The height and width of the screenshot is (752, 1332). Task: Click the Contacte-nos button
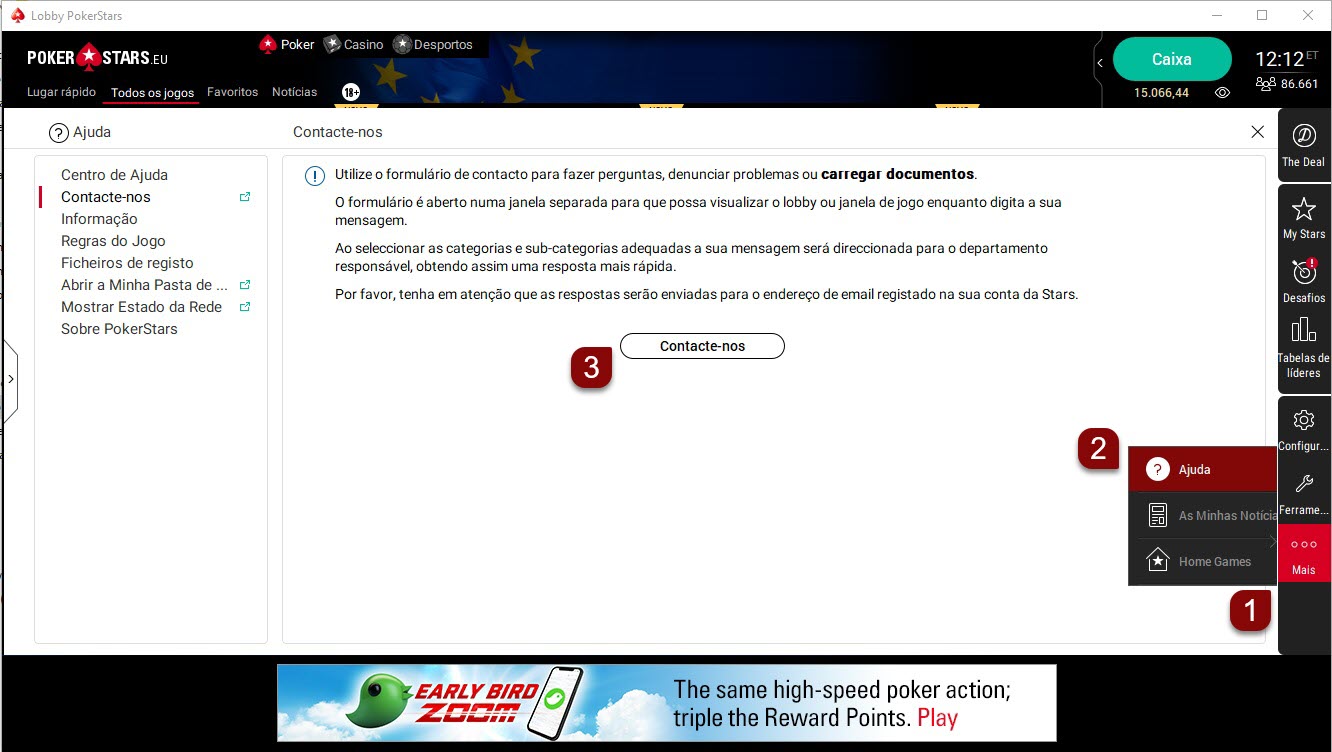click(x=702, y=346)
